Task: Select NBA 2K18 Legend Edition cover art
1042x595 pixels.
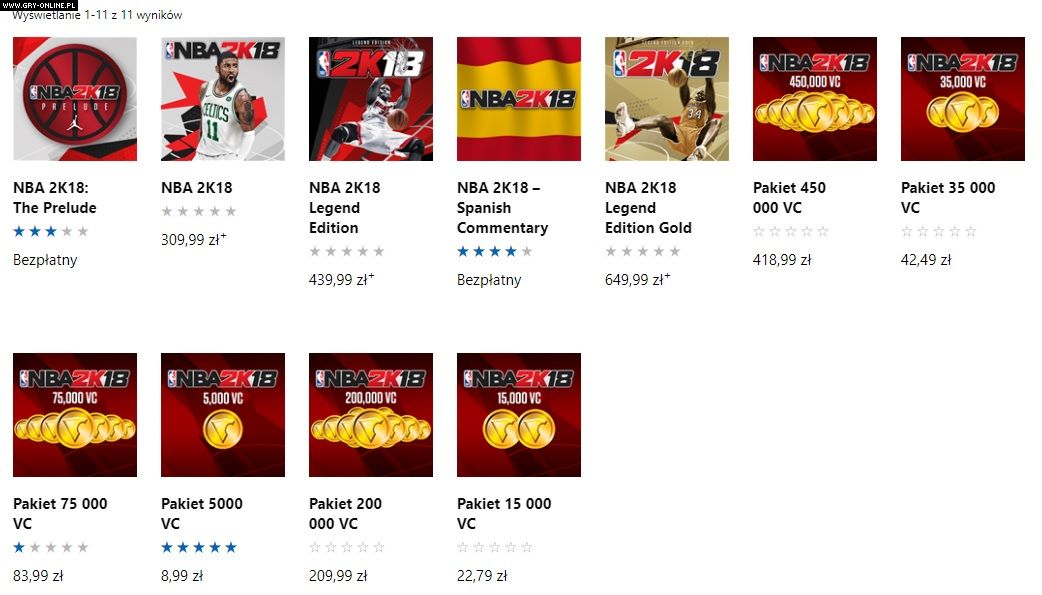Action: pos(371,99)
